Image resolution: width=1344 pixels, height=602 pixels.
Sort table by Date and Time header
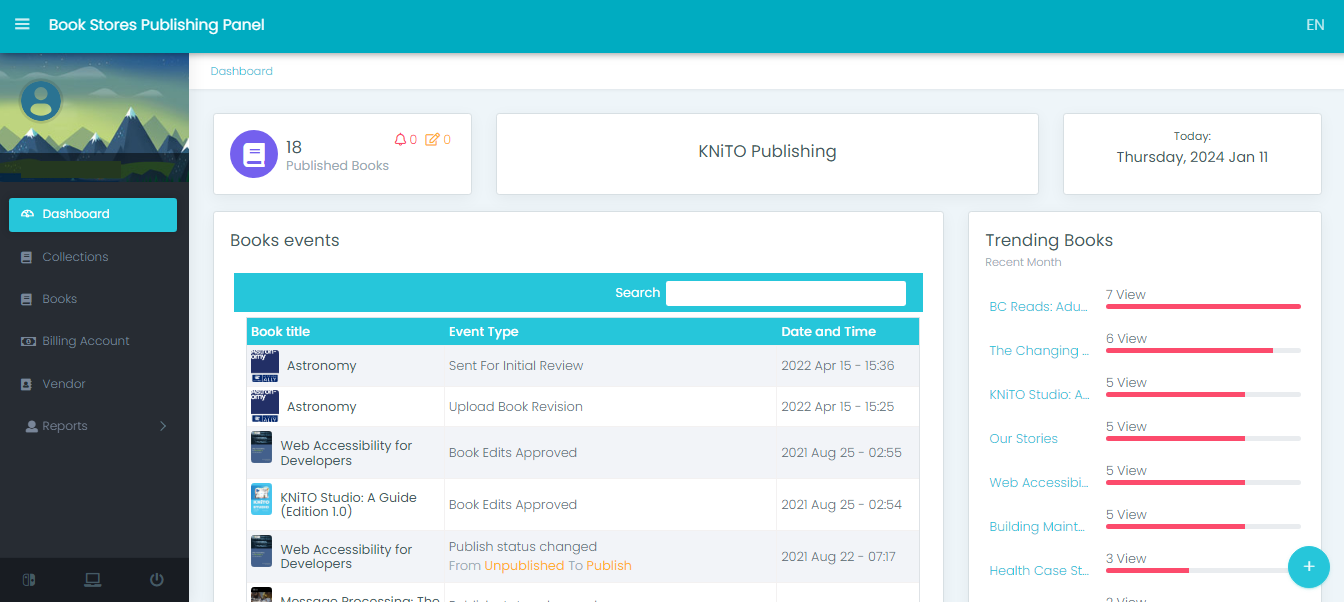(x=828, y=332)
